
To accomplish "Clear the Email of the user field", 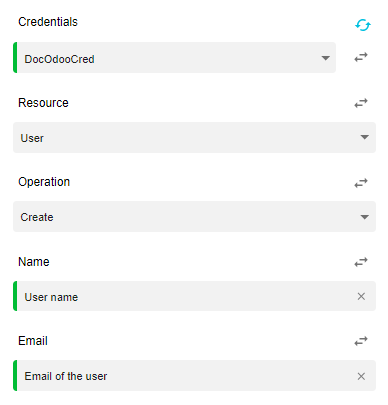I will click(361, 376).
